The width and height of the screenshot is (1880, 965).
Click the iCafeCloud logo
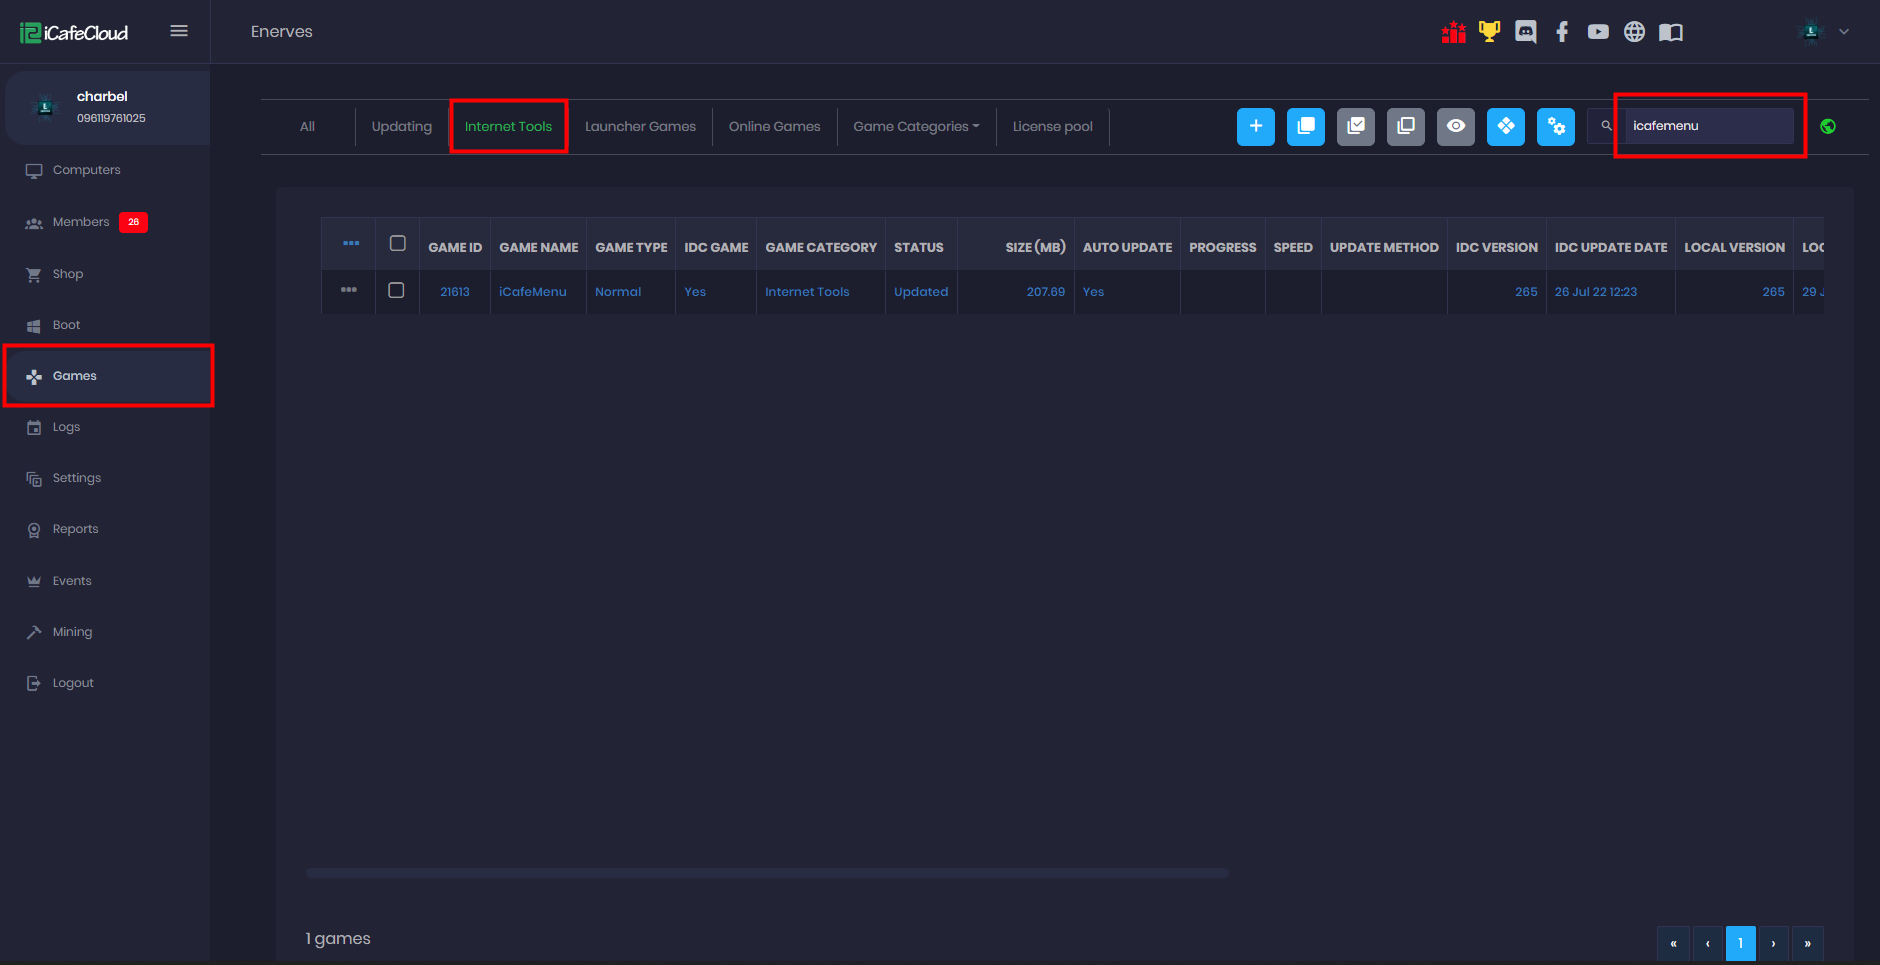(74, 33)
